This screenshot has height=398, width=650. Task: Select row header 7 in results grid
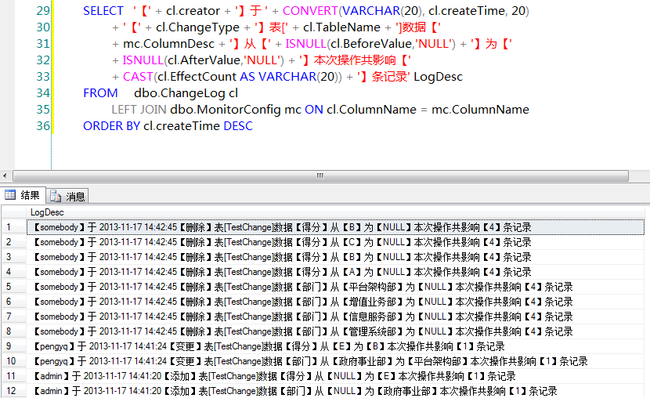(x=14, y=317)
